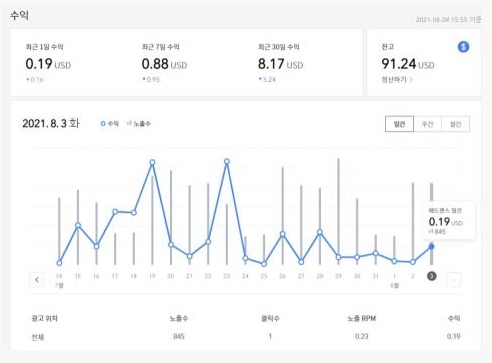Select the highlighted date 3 marker

click(432, 276)
